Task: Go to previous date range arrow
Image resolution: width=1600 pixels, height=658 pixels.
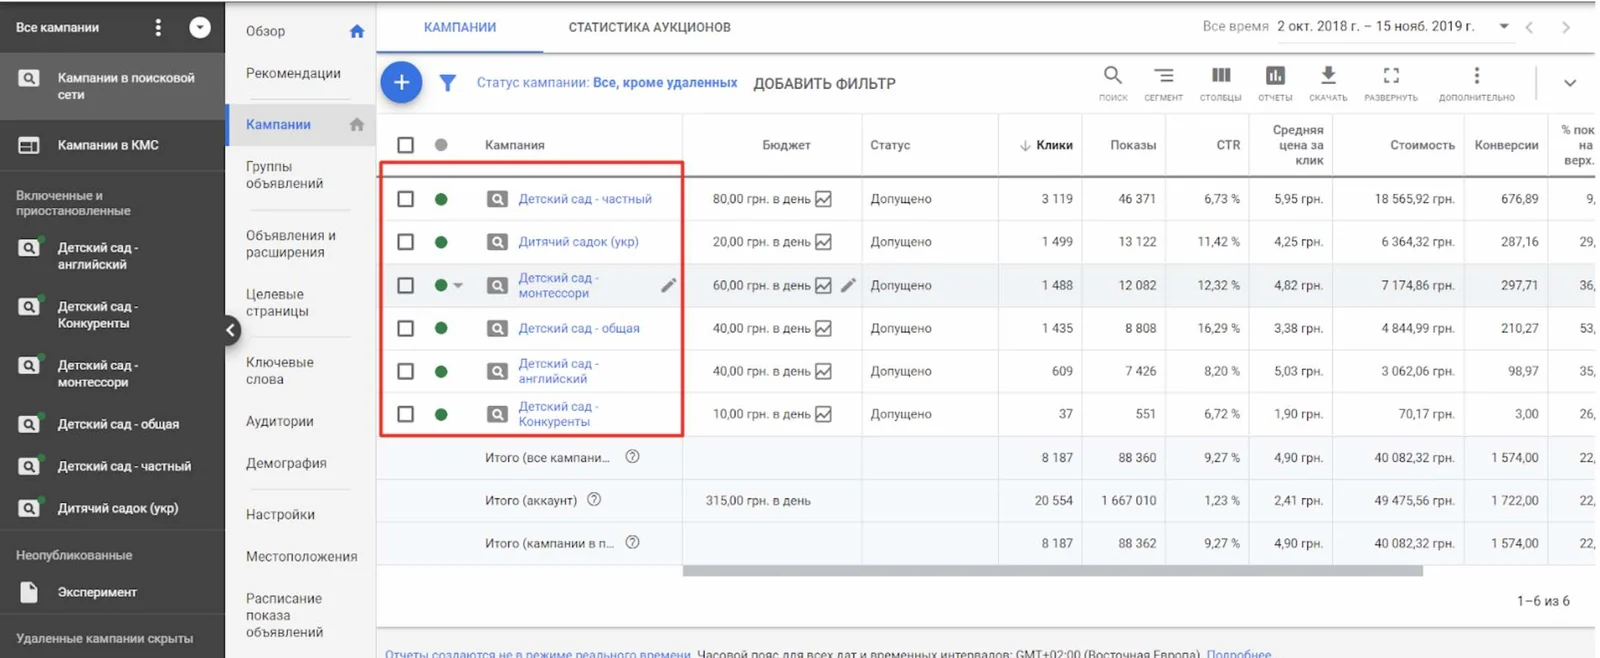Action: (1529, 27)
